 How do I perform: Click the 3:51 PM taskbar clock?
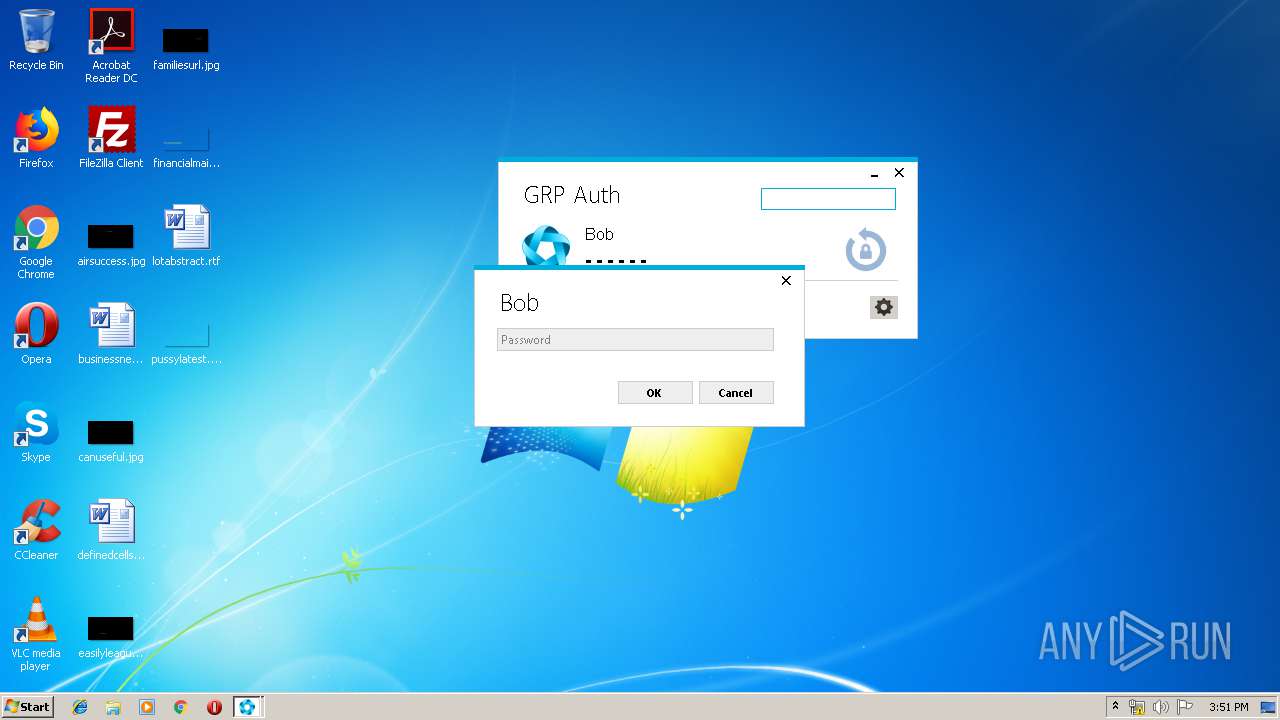[x=1228, y=707]
